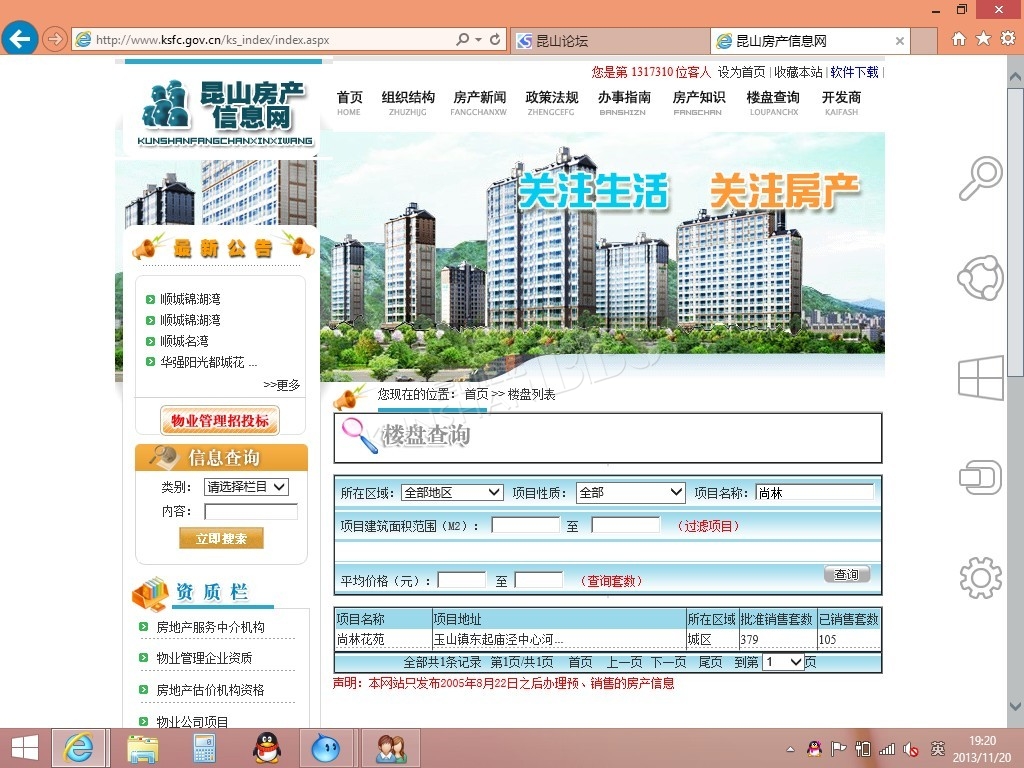Open the IE tools gear icon

coord(1008,39)
